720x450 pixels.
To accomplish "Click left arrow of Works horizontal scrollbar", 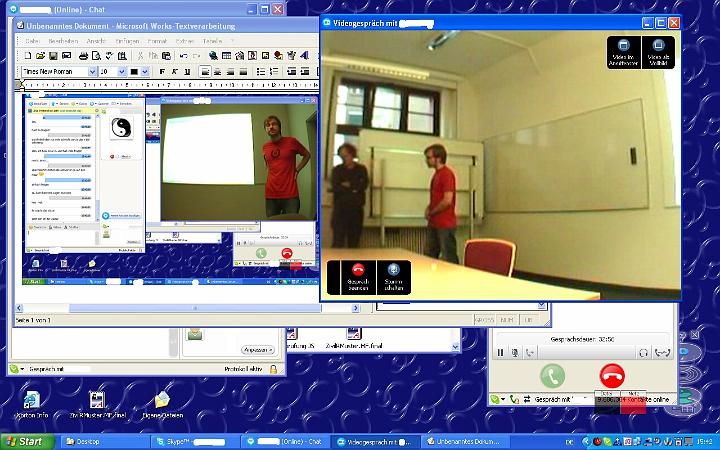I will 19,309.
